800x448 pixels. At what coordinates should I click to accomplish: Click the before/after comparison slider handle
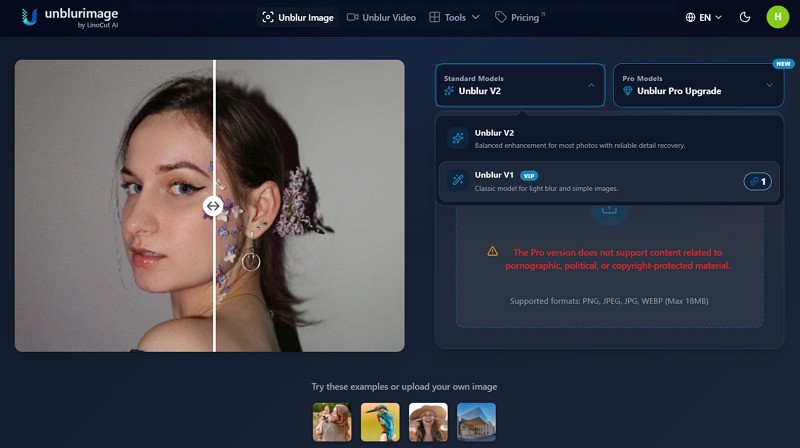(213, 206)
